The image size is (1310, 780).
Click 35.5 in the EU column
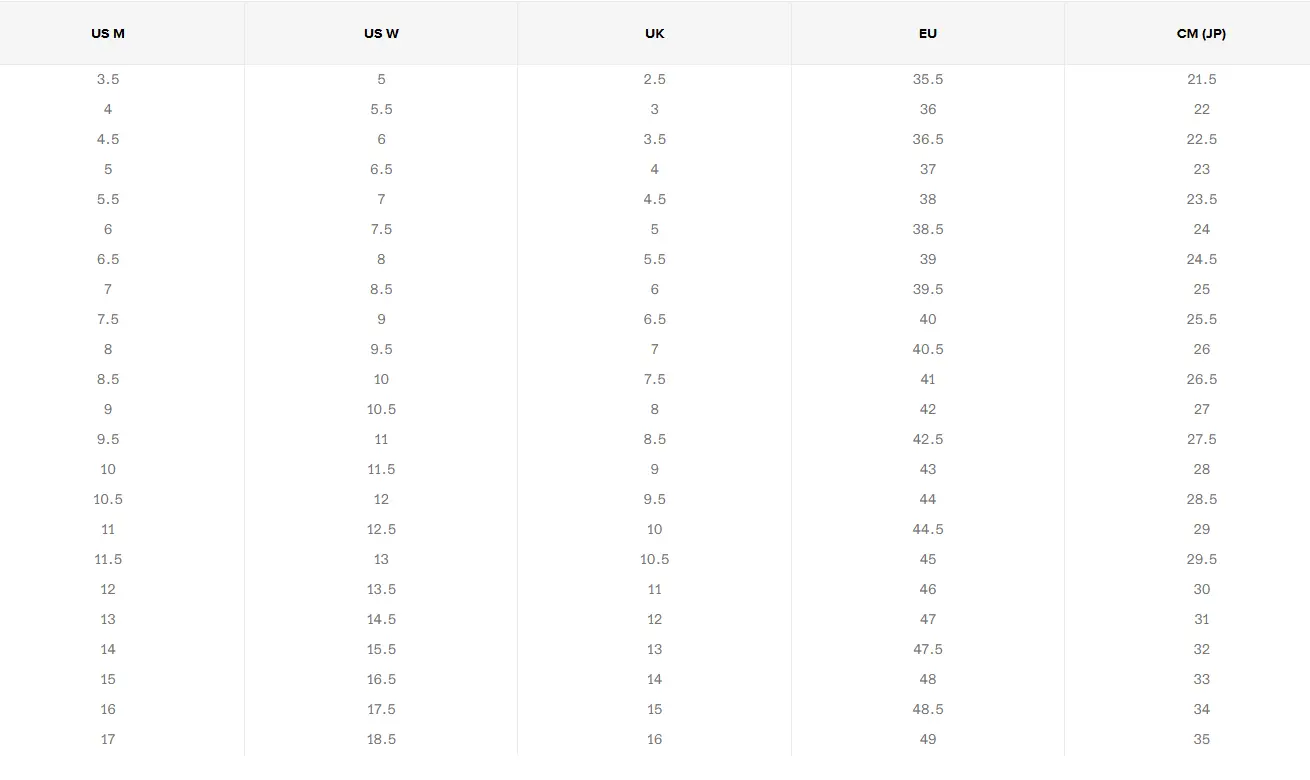[x=928, y=79]
